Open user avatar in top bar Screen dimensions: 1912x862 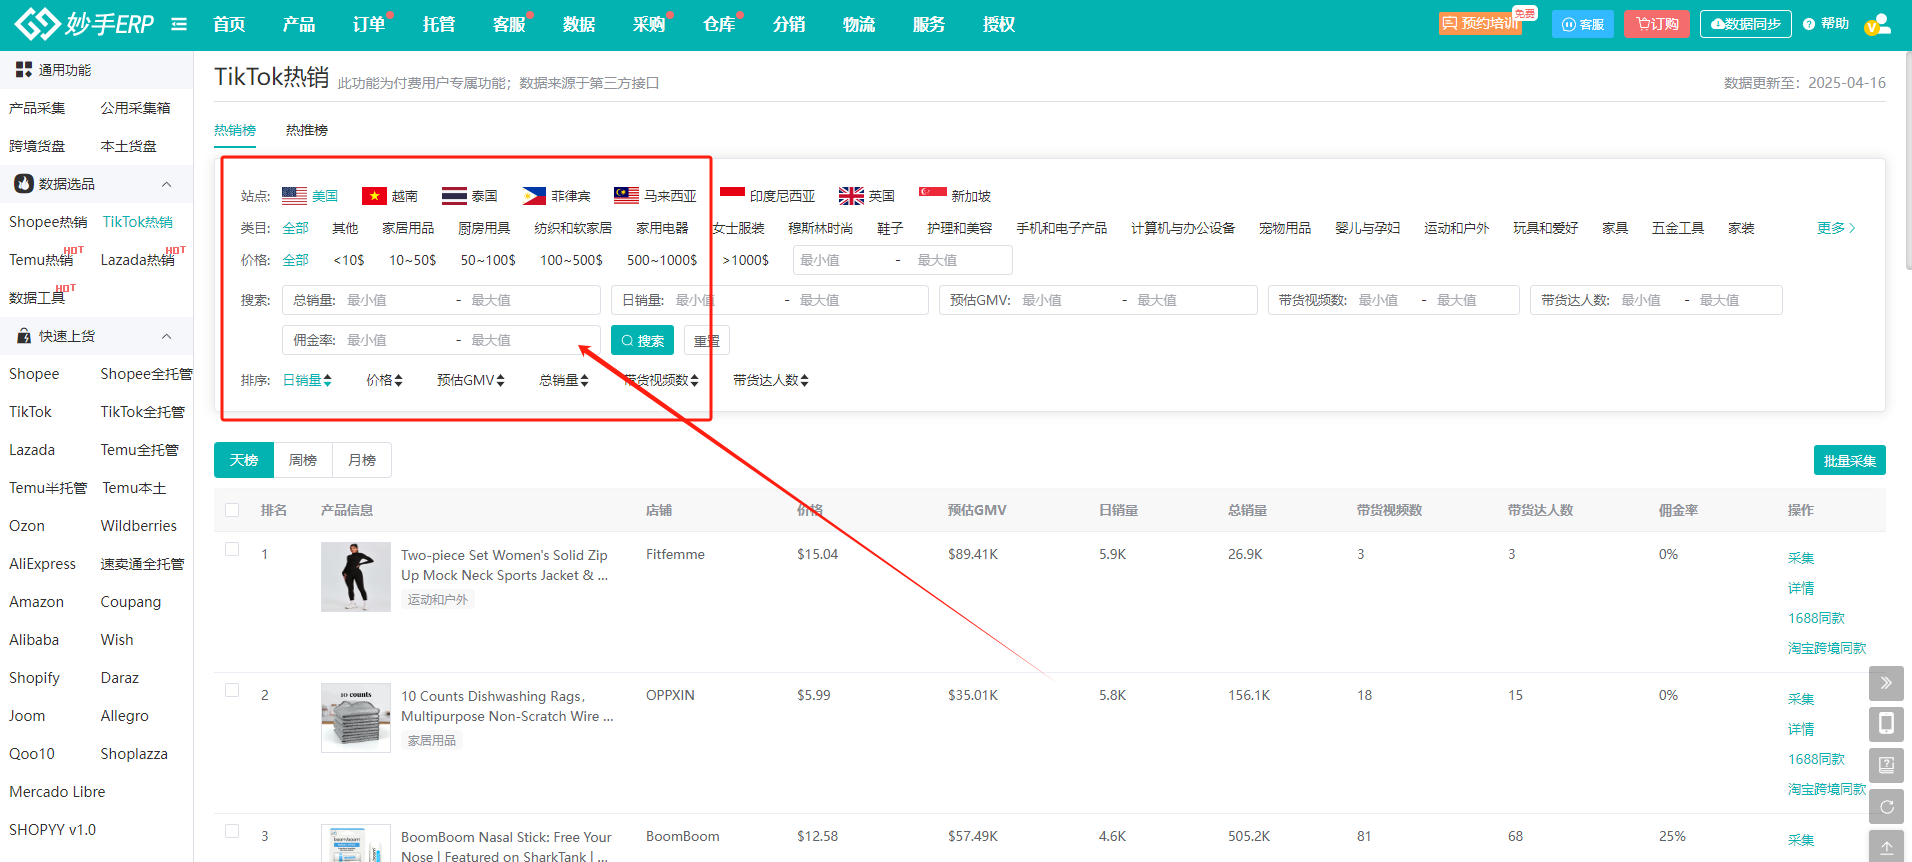click(1877, 24)
